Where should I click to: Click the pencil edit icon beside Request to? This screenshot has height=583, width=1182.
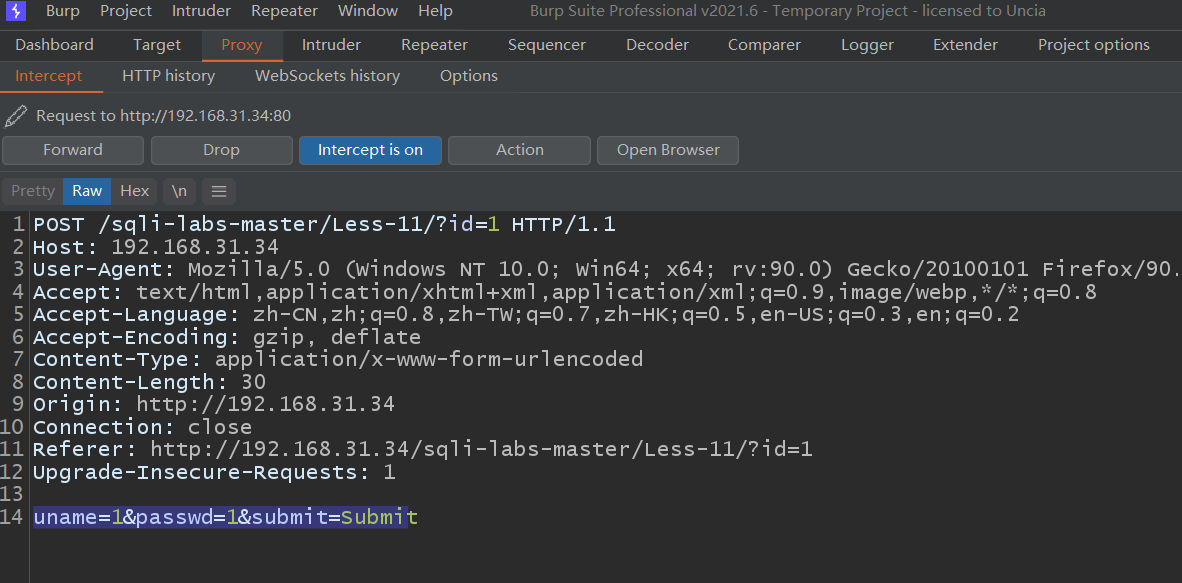pyautogui.click(x=15, y=116)
